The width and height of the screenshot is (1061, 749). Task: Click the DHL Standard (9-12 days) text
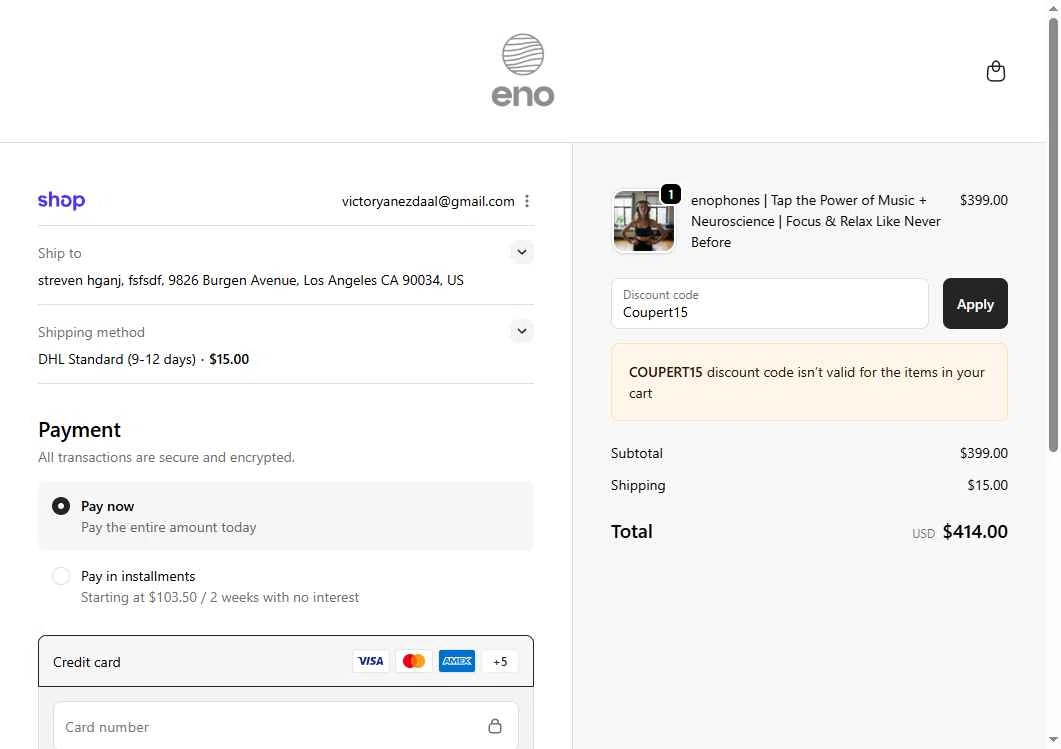click(116, 359)
